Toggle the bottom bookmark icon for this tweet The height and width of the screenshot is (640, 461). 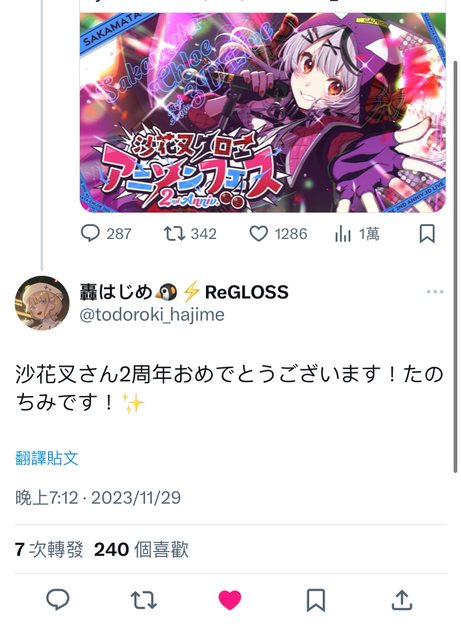click(316, 600)
